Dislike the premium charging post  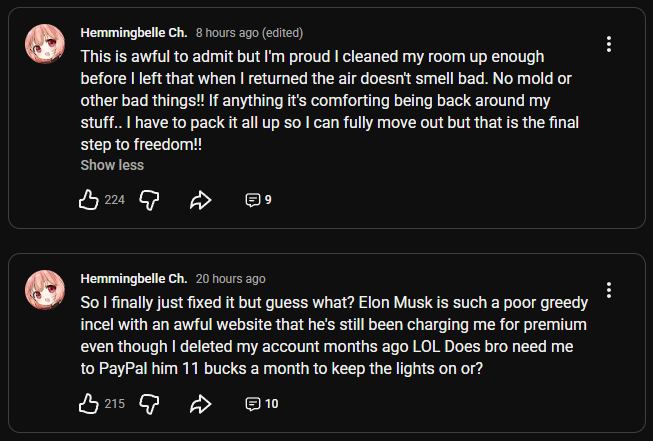pyautogui.click(x=149, y=404)
